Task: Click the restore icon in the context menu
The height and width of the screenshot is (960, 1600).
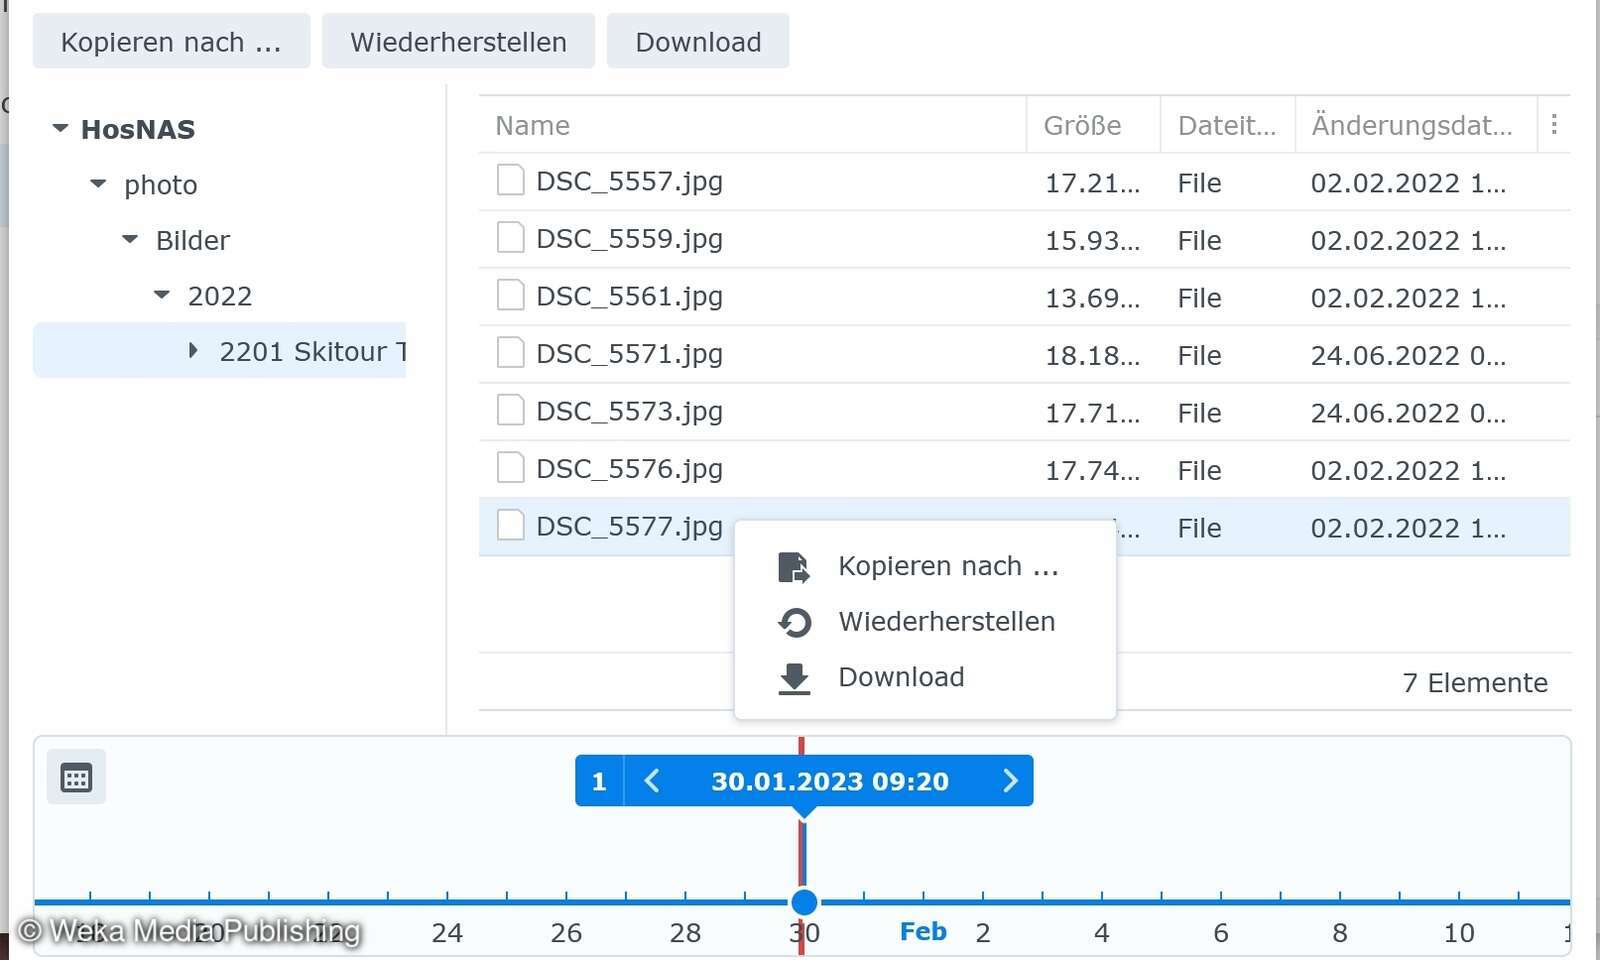Action: coord(794,622)
